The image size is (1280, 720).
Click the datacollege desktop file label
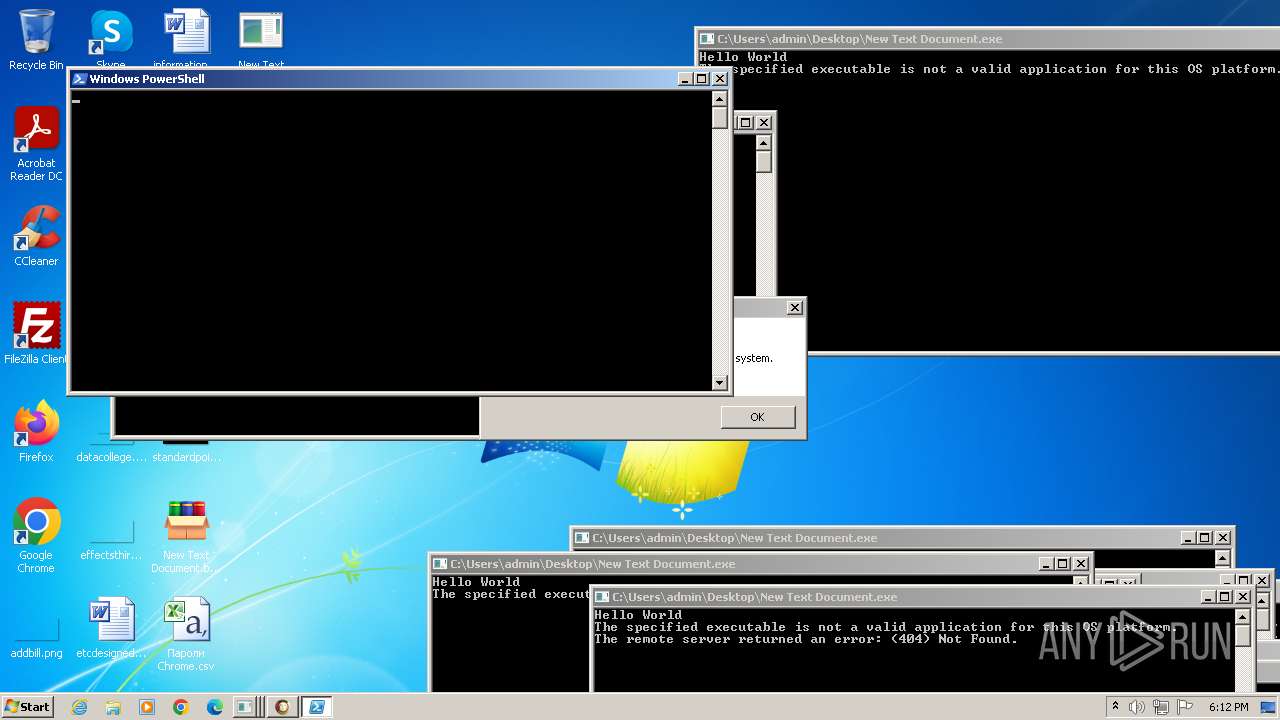pyautogui.click(x=111, y=457)
